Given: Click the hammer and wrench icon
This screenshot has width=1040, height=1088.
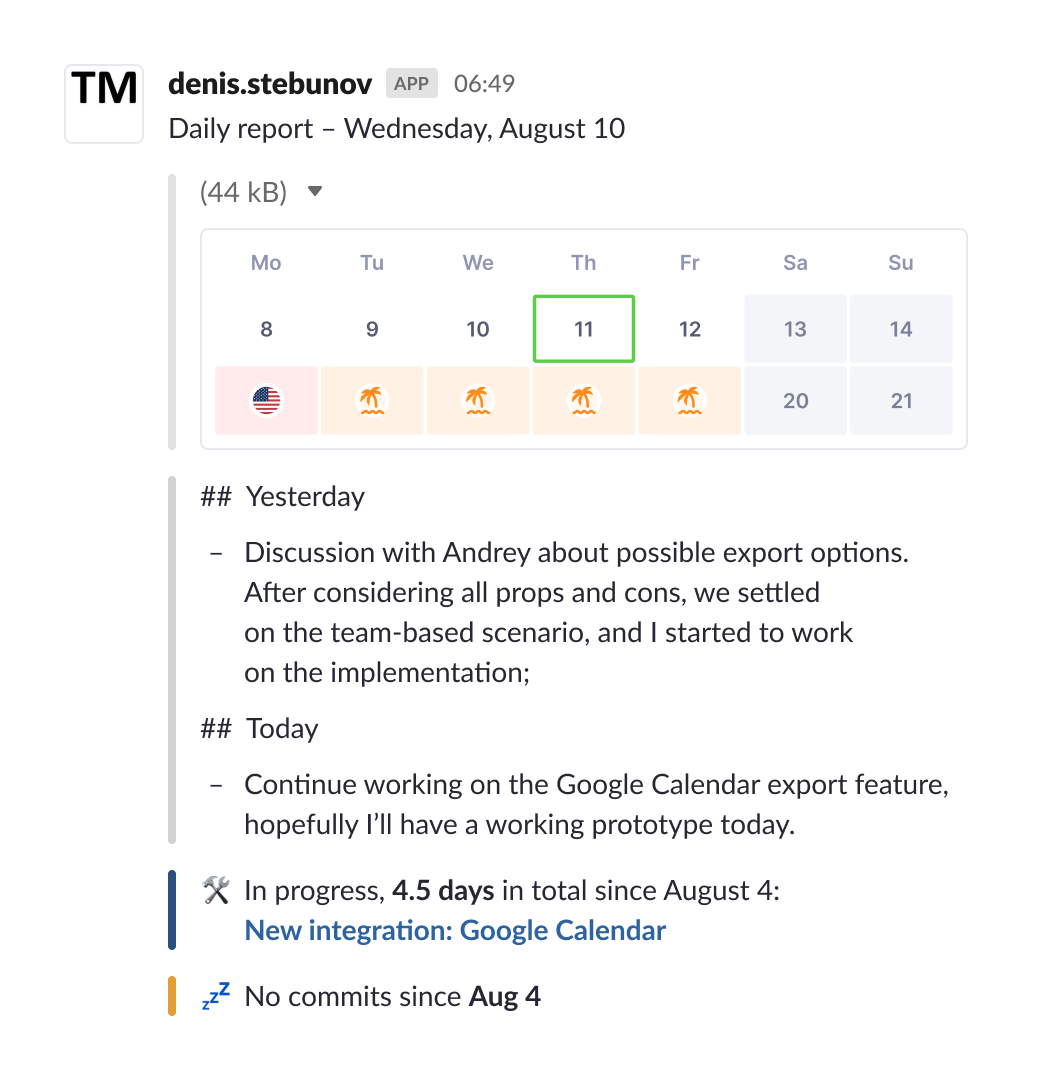Looking at the screenshot, I should point(216,890).
